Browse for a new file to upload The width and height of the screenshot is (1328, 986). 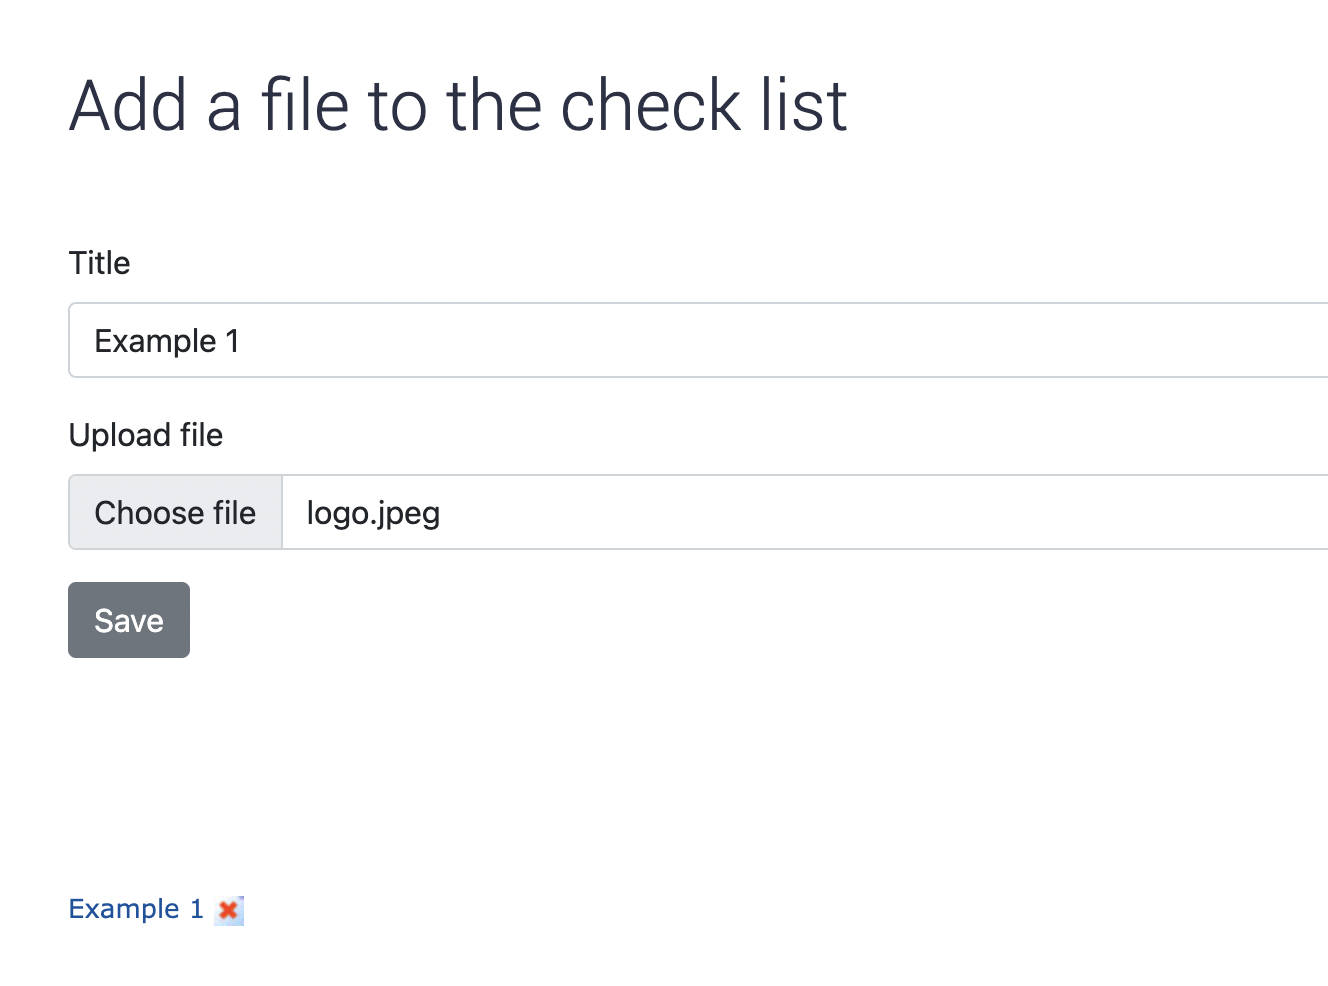tap(175, 512)
